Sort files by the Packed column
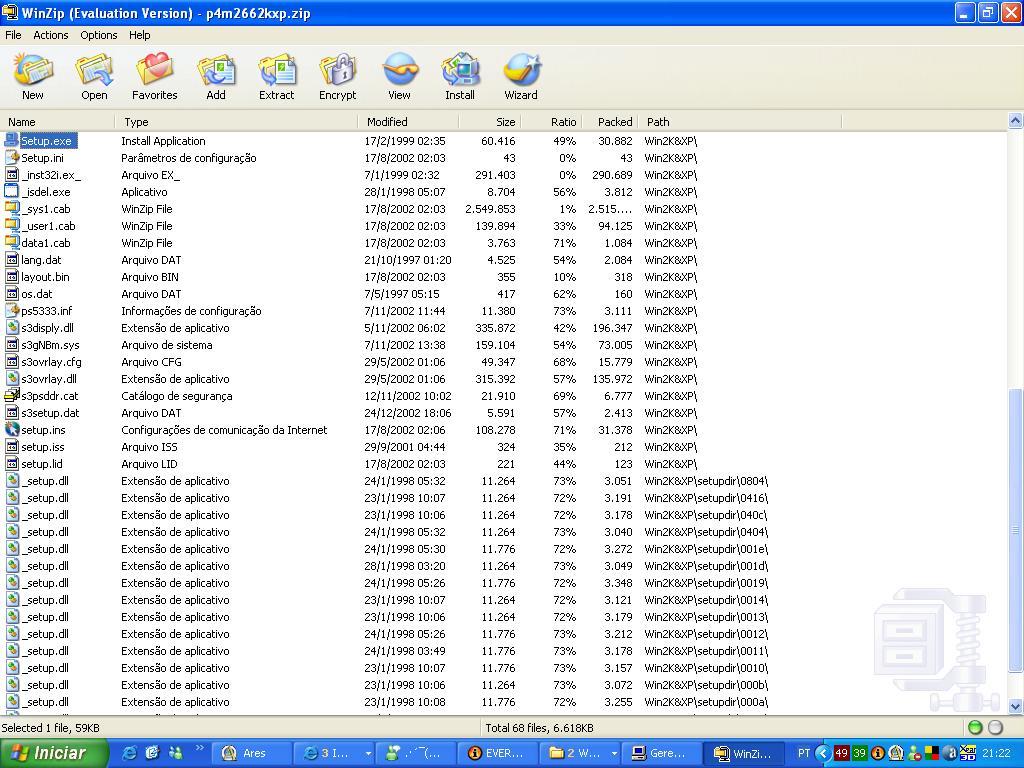1024x768 pixels. pyautogui.click(x=609, y=121)
